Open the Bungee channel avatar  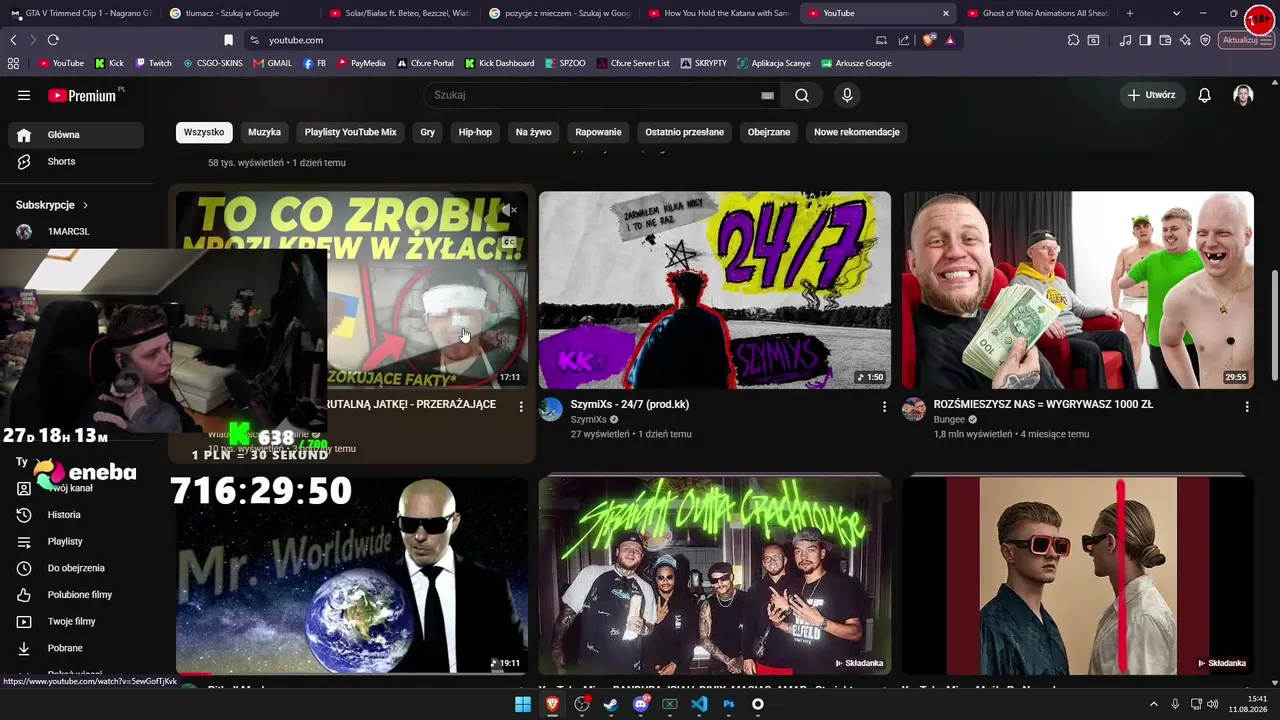(914, 410)
